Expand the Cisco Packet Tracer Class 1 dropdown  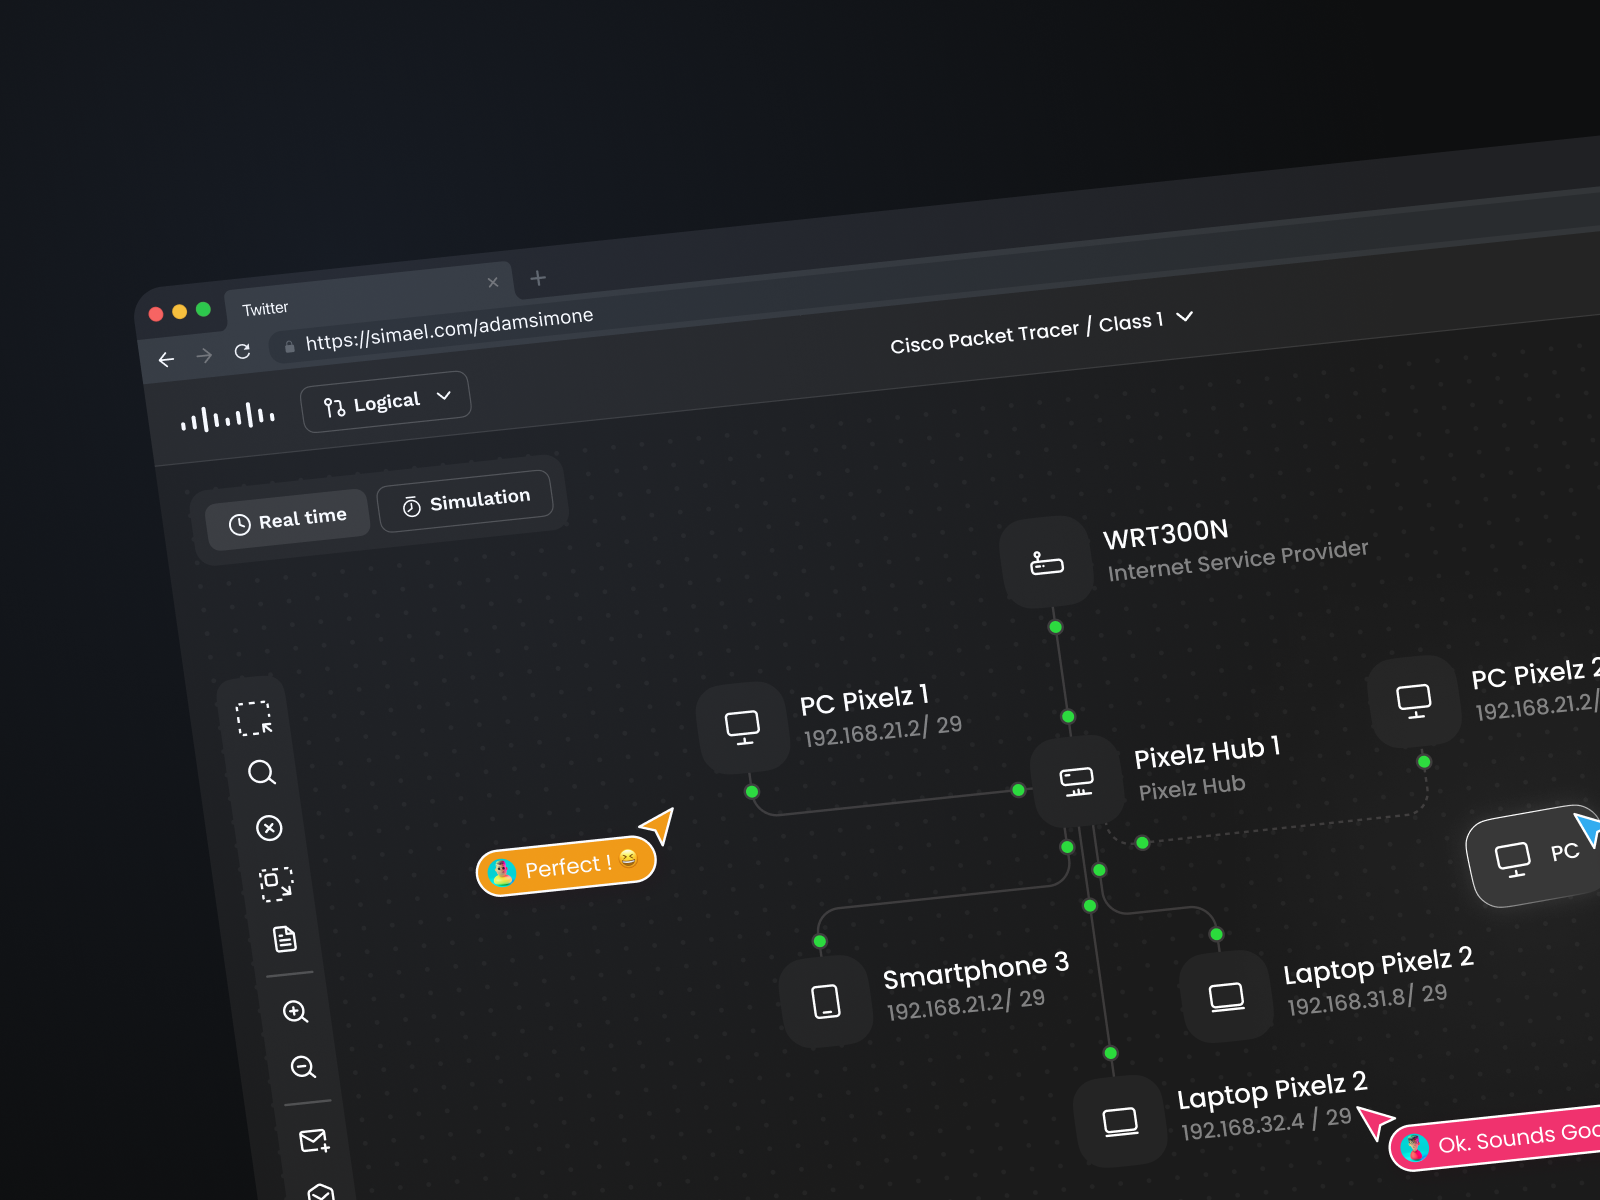[1184, 318]
